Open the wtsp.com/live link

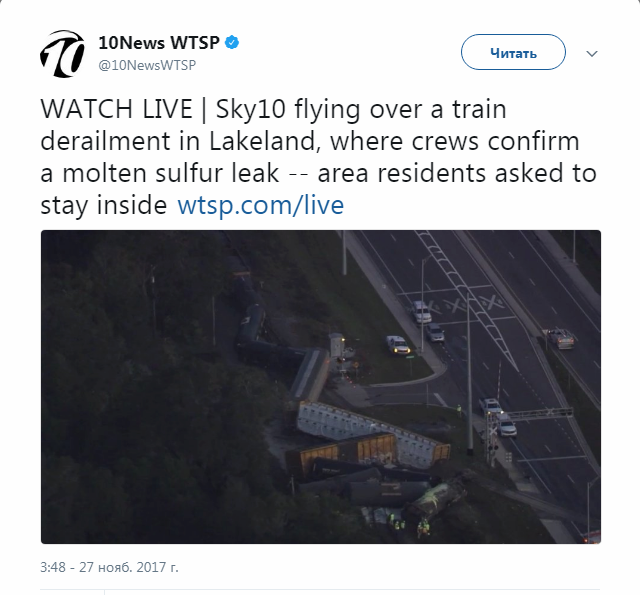[260, 204]
